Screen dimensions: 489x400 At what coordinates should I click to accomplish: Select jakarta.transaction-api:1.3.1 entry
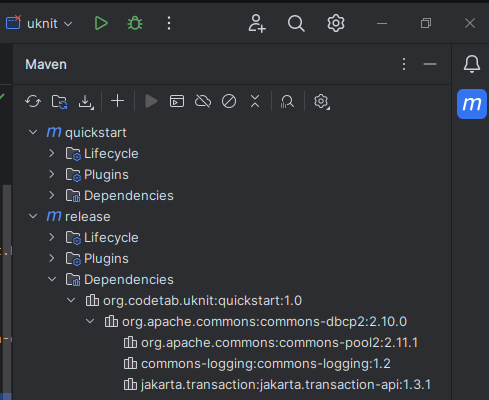[x=232, y=384]
